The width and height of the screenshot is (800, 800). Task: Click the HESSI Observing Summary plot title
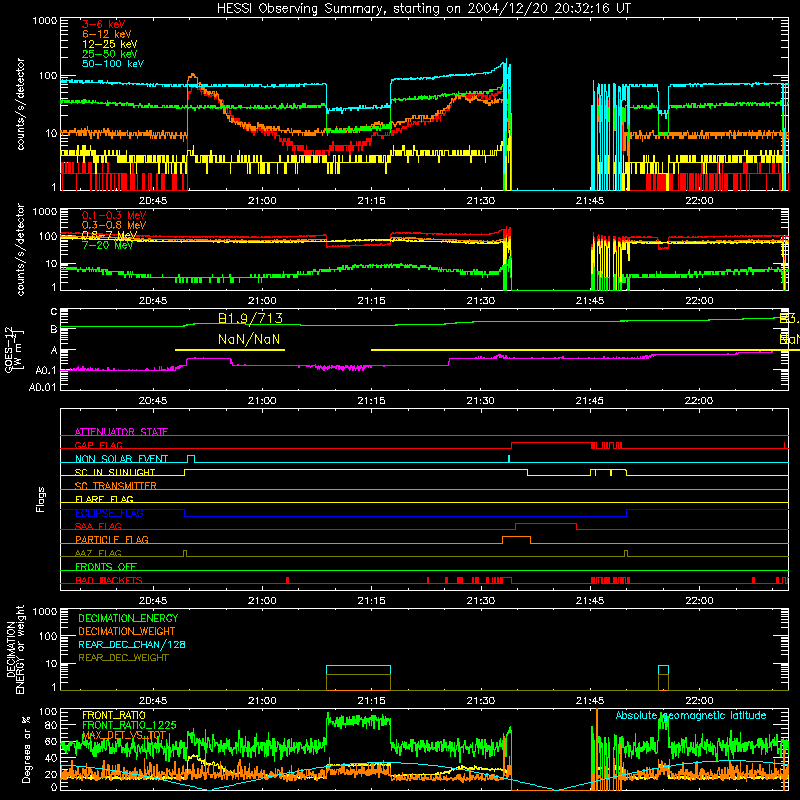[x=424, y=8]
